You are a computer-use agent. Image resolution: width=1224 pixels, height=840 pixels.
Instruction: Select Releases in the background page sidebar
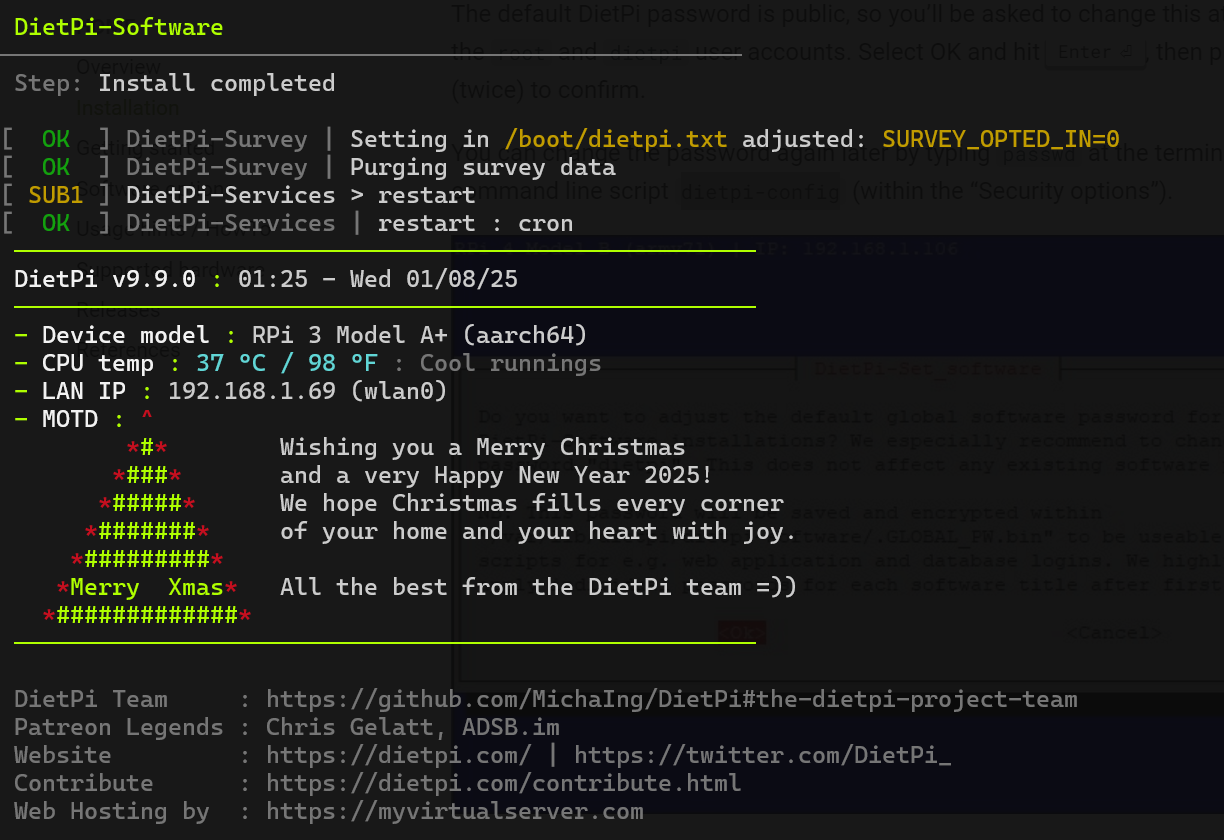[x=118, y=310]
